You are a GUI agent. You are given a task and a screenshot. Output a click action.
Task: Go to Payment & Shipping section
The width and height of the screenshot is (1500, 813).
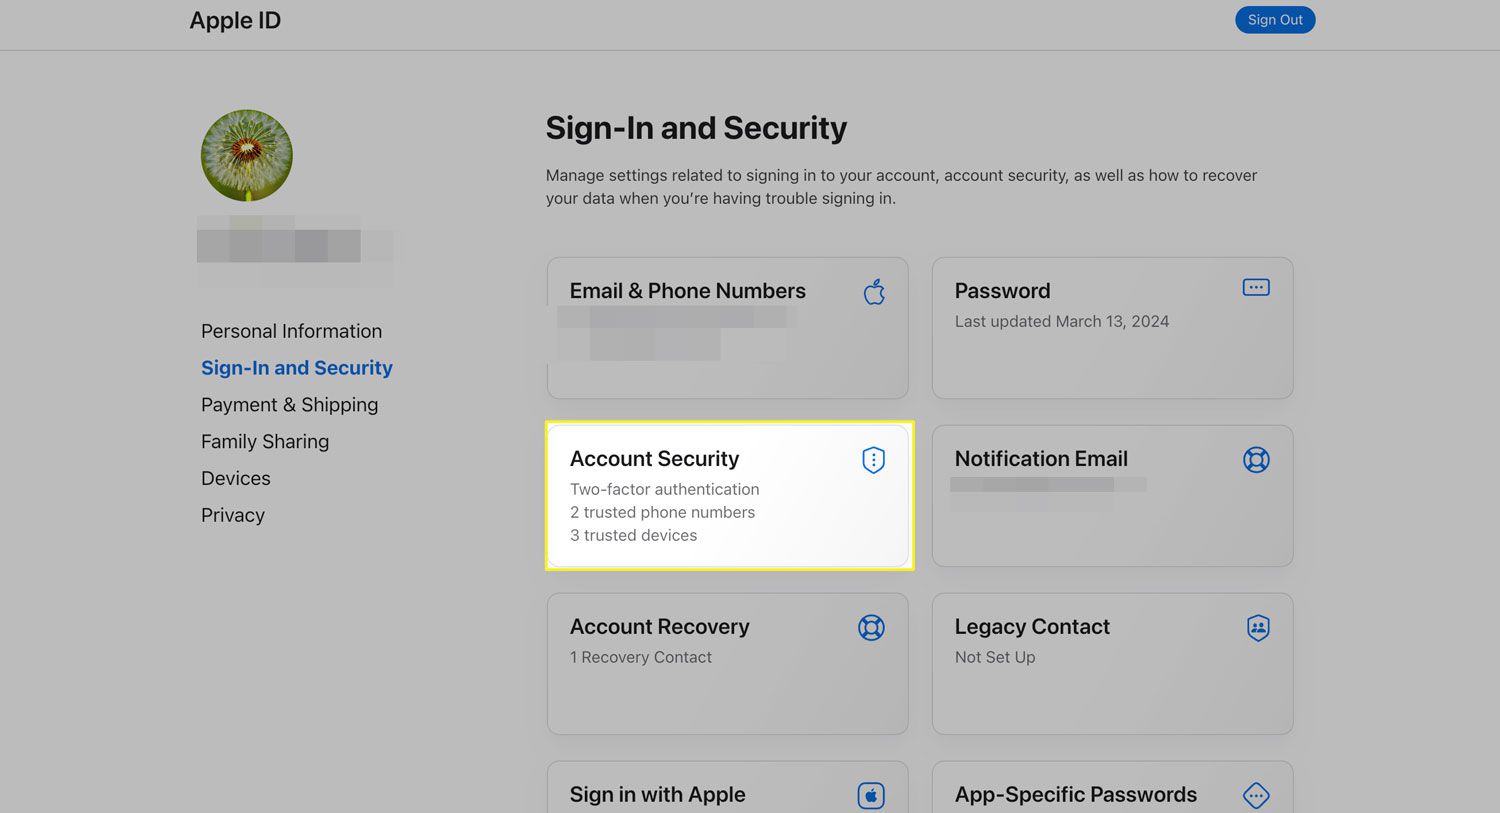pyautogui.click(x=289, y=405)
